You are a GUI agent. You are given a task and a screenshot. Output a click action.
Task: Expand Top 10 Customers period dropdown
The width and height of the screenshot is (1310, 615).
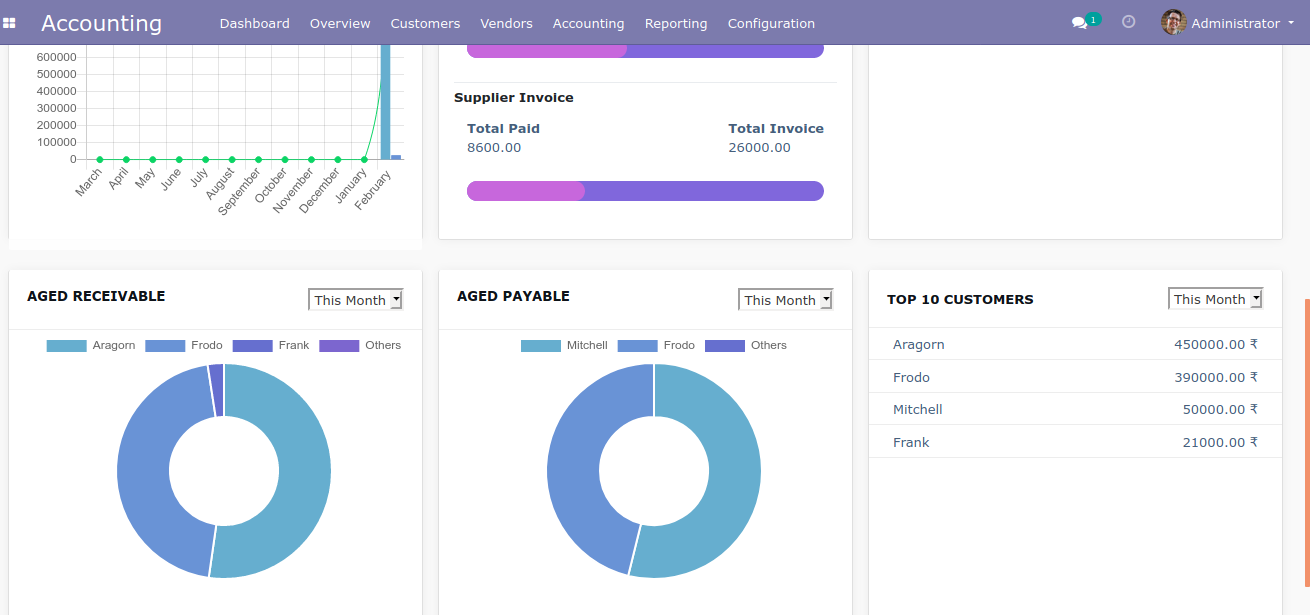1215,299
